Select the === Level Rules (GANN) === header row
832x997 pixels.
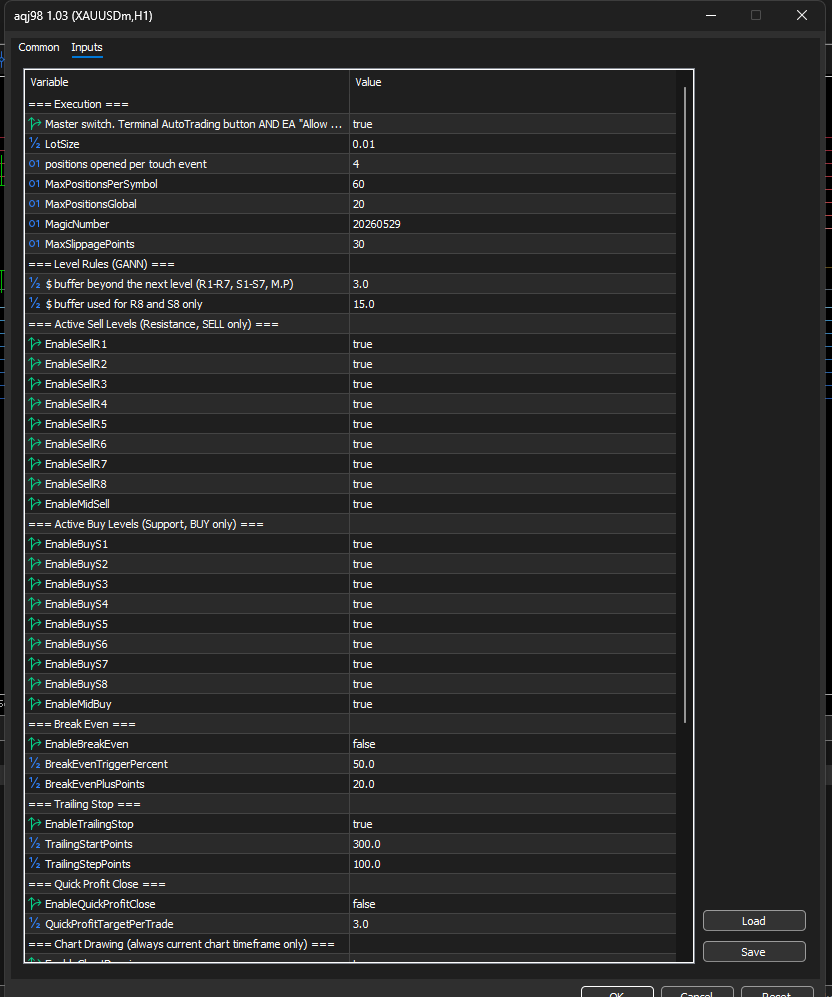(x=350, y=264)
